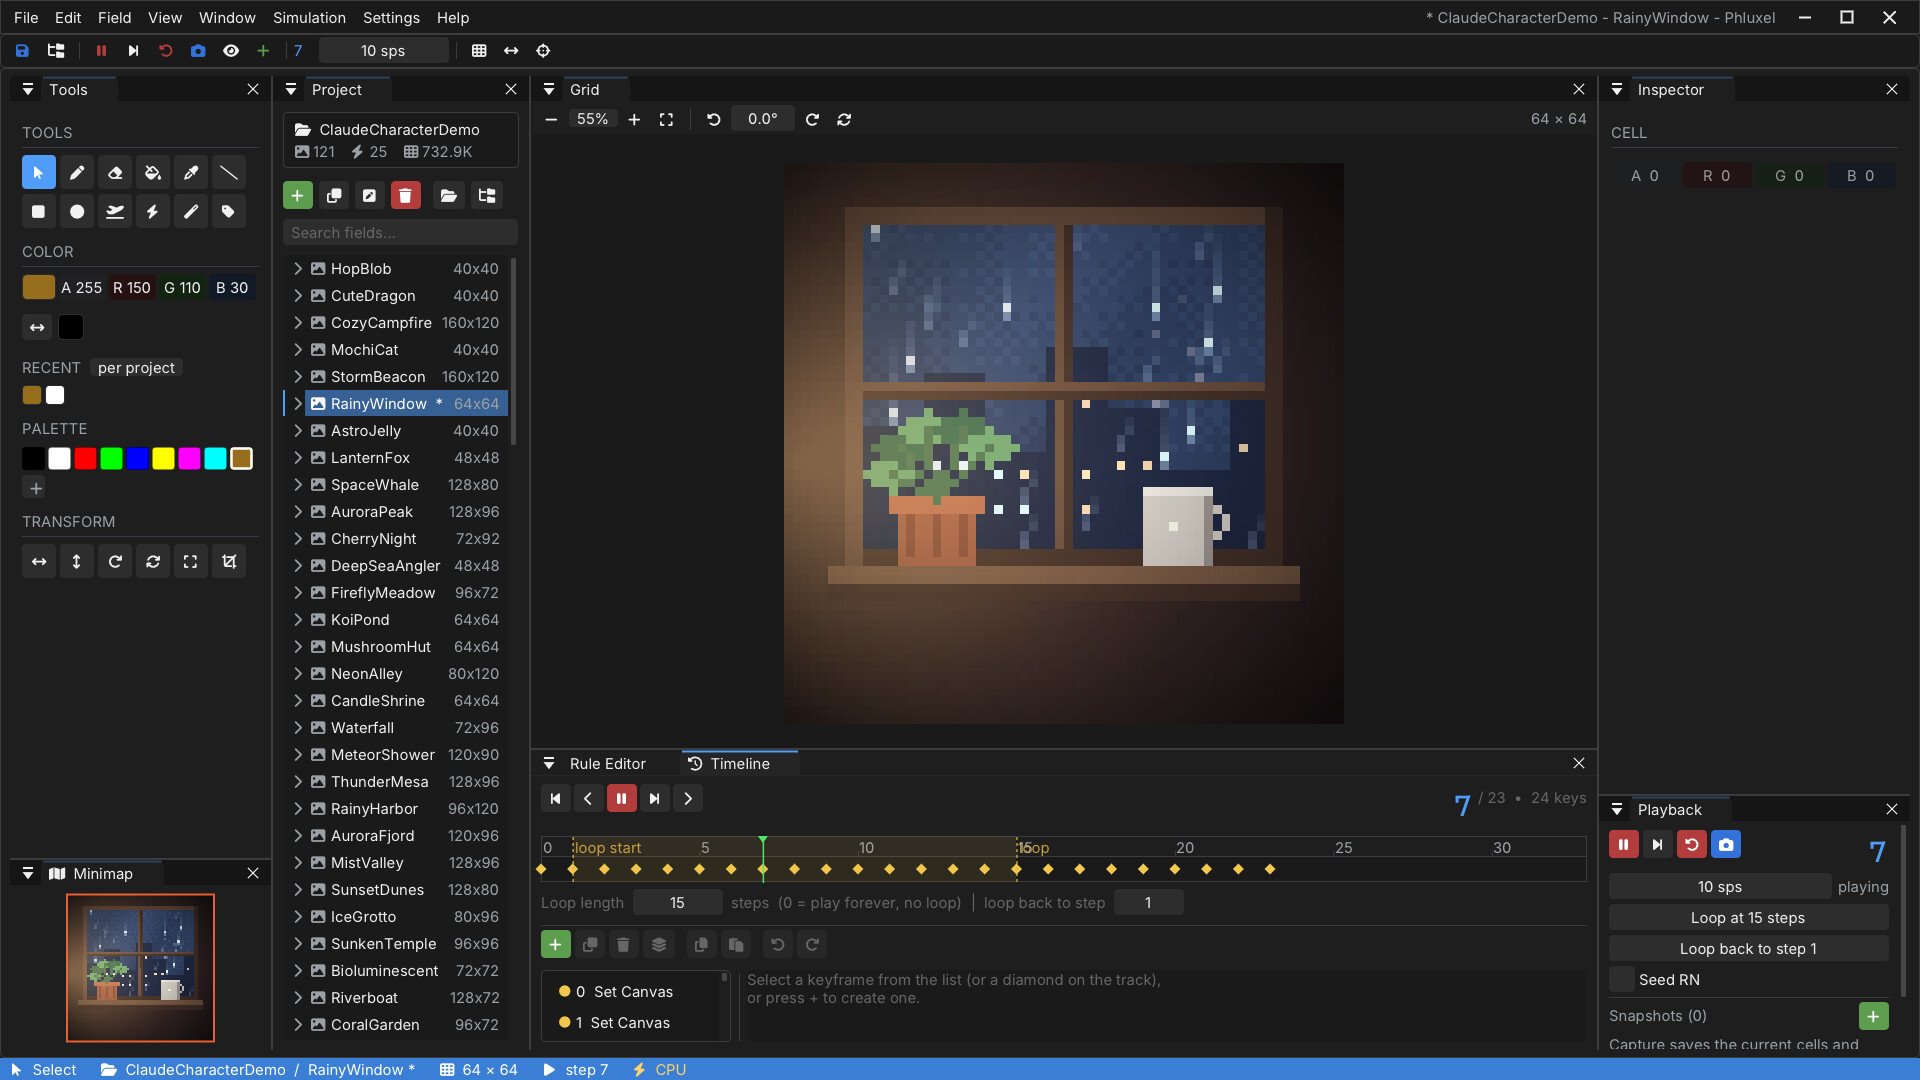Viewport: 1920px width, 1080px height.
Task: Toggle the grid table icon in toolbar
Action: coord(479,51)
